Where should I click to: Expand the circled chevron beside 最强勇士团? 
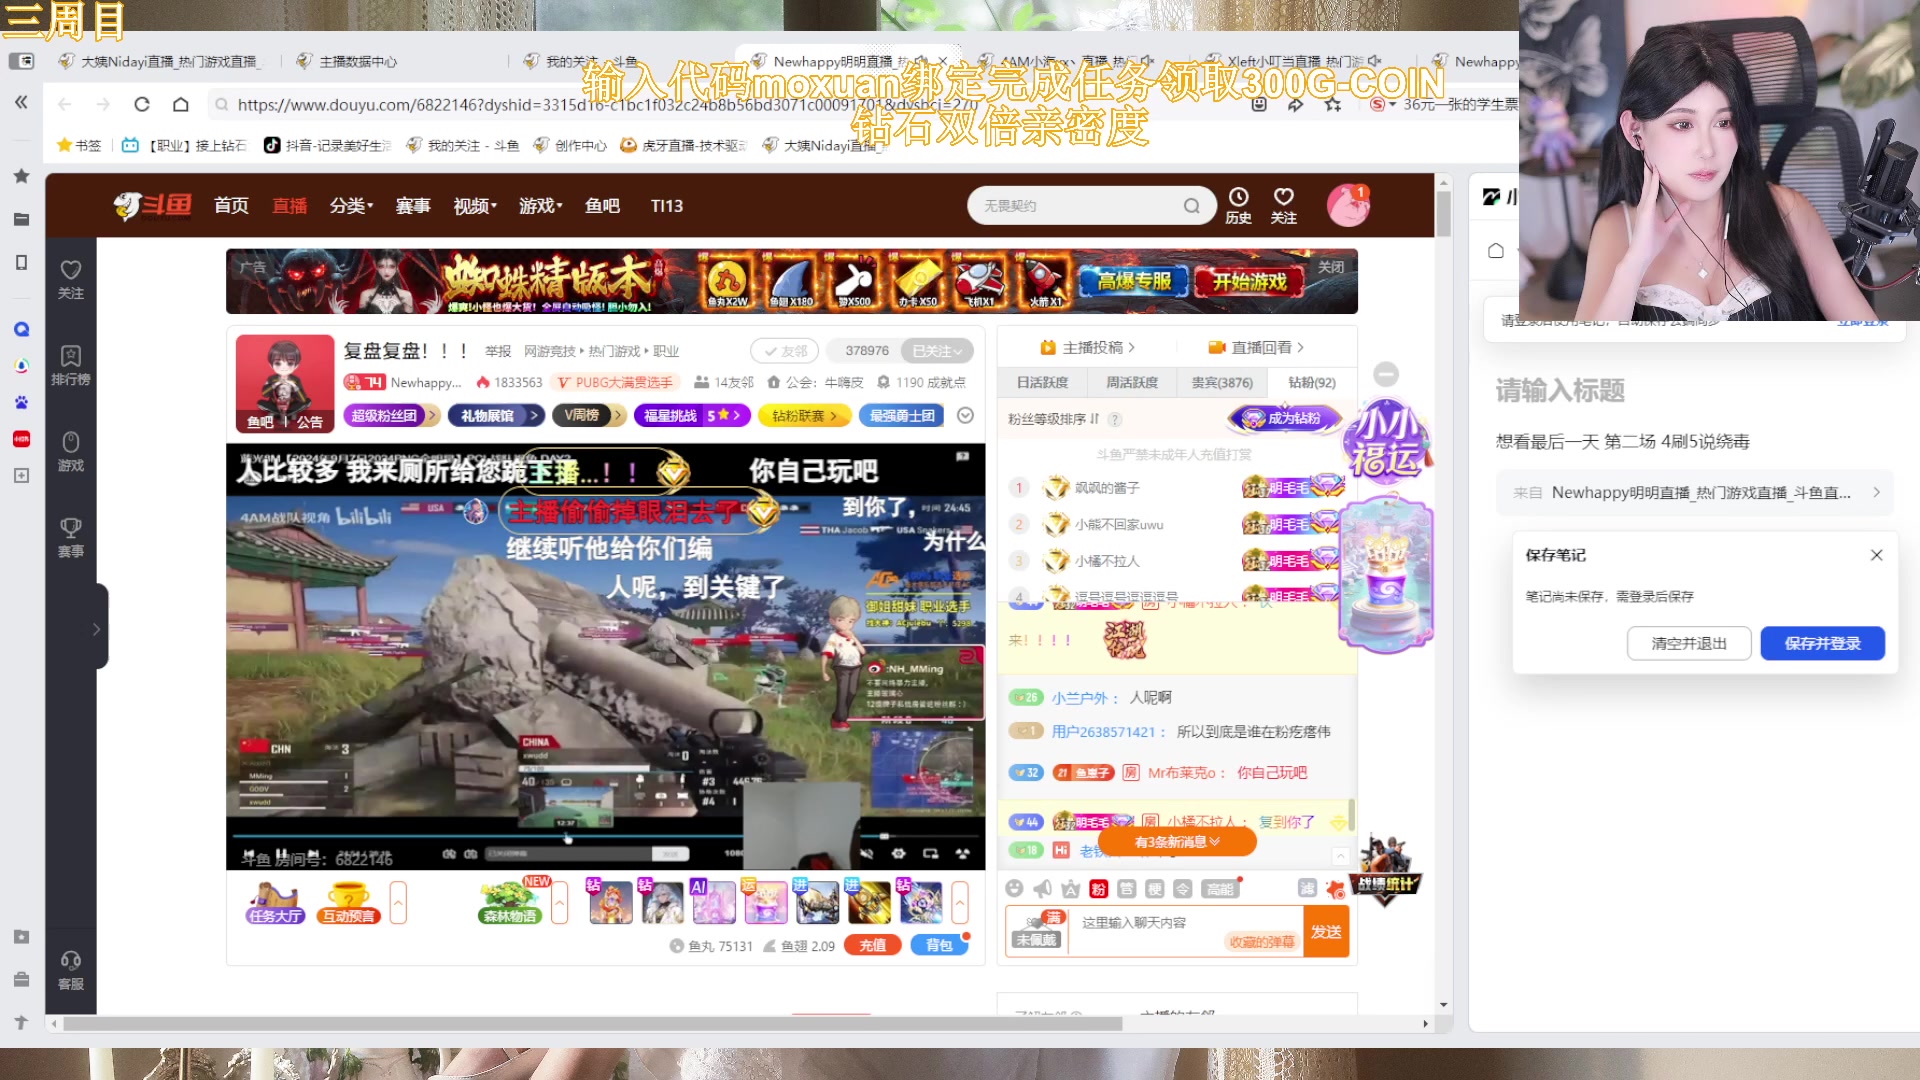click(965, 415)
